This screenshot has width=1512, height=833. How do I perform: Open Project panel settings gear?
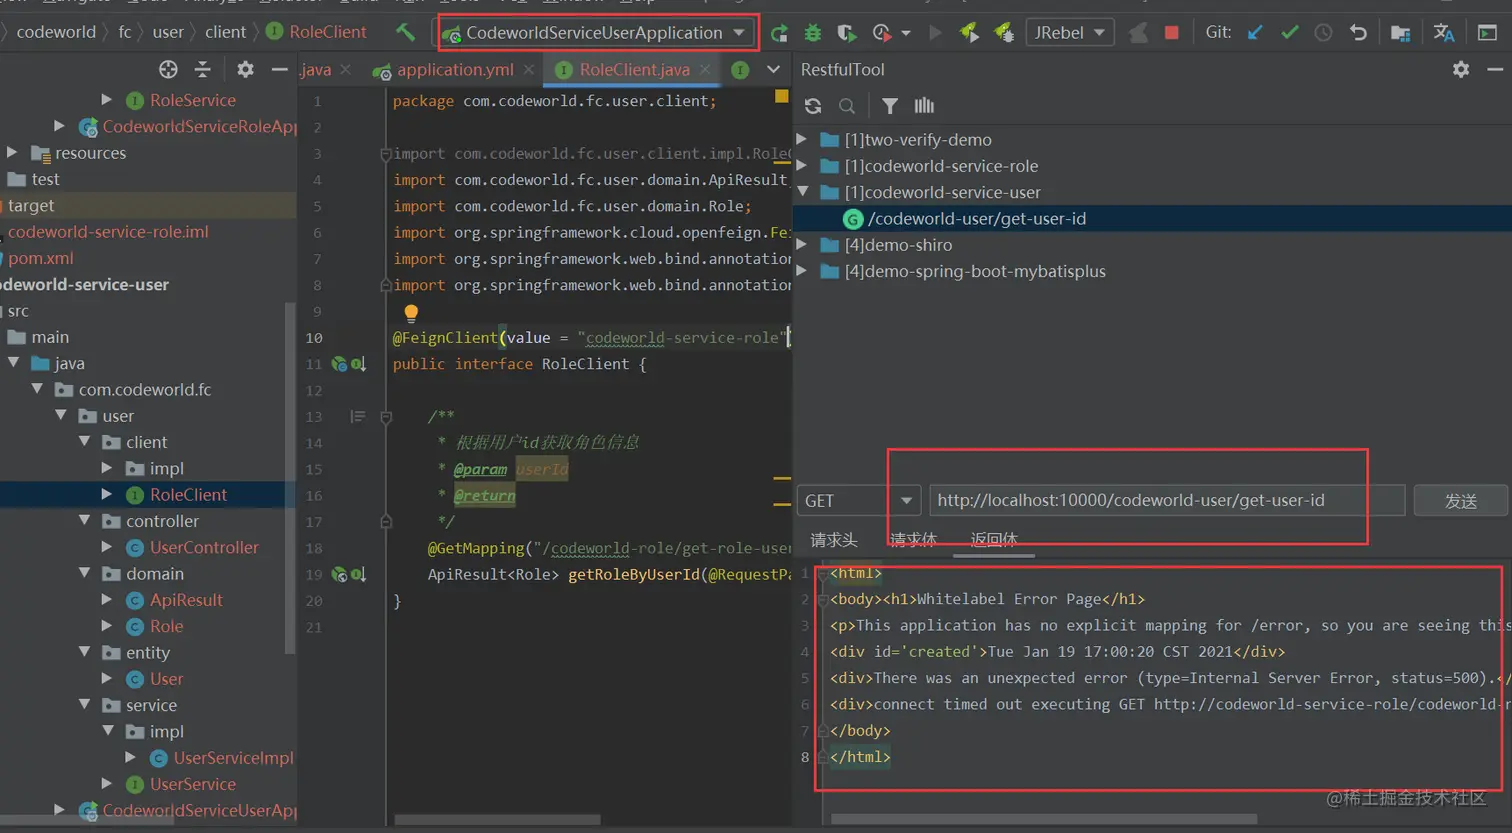[245, 69]
